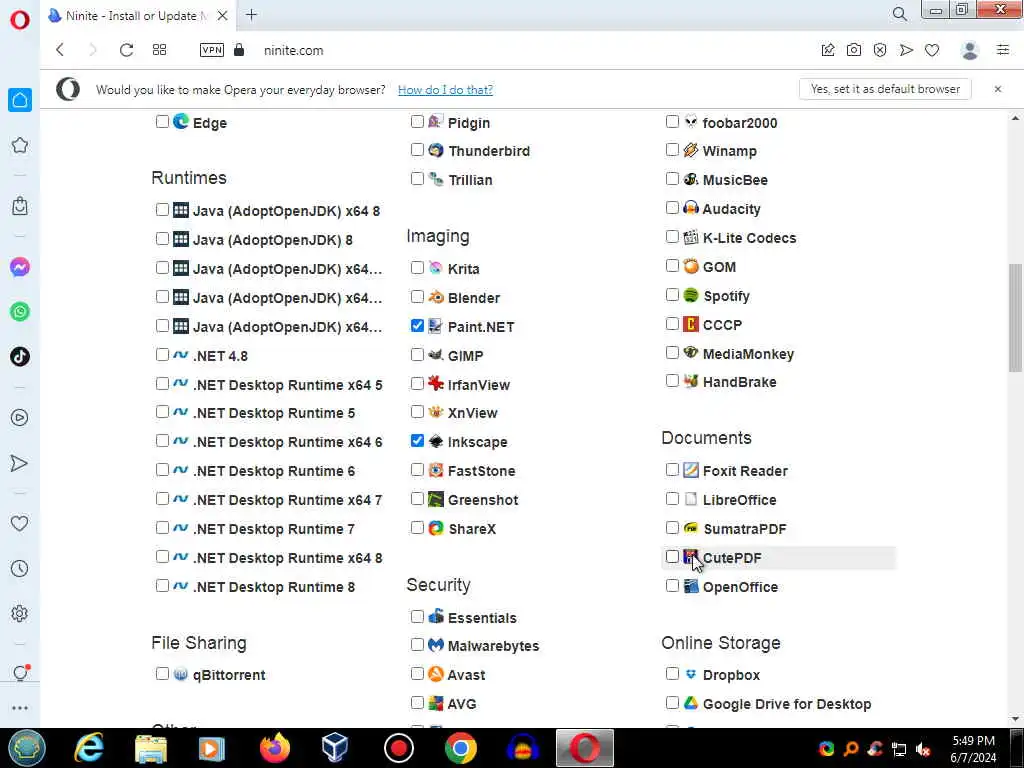Open Firefox from the taskbar
This screenshot has height=768, width=1024.
275,748
